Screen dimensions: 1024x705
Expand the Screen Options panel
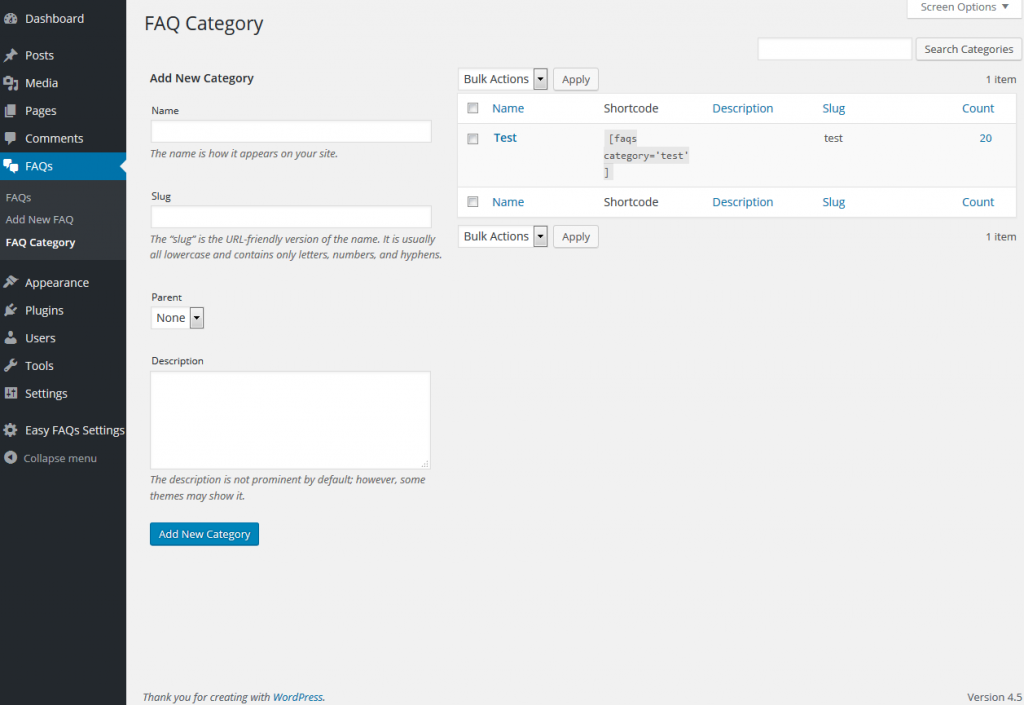pos(964,8)
